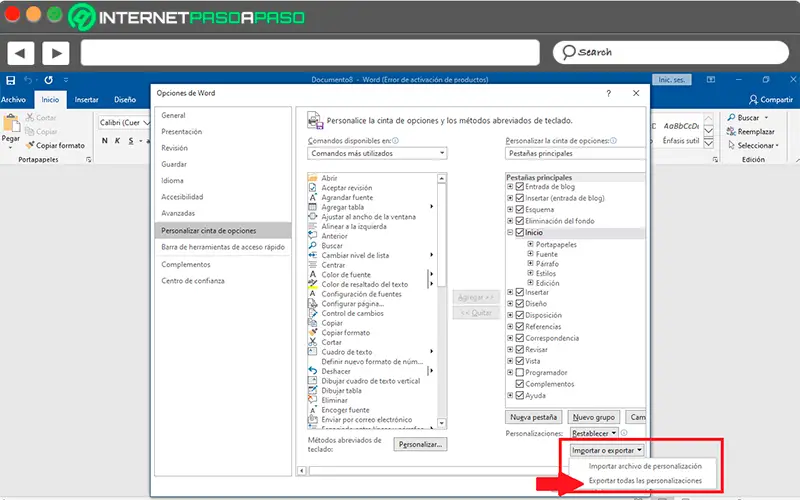
Task: Toggle italic K button in ribbon
Action: point(117,141)
